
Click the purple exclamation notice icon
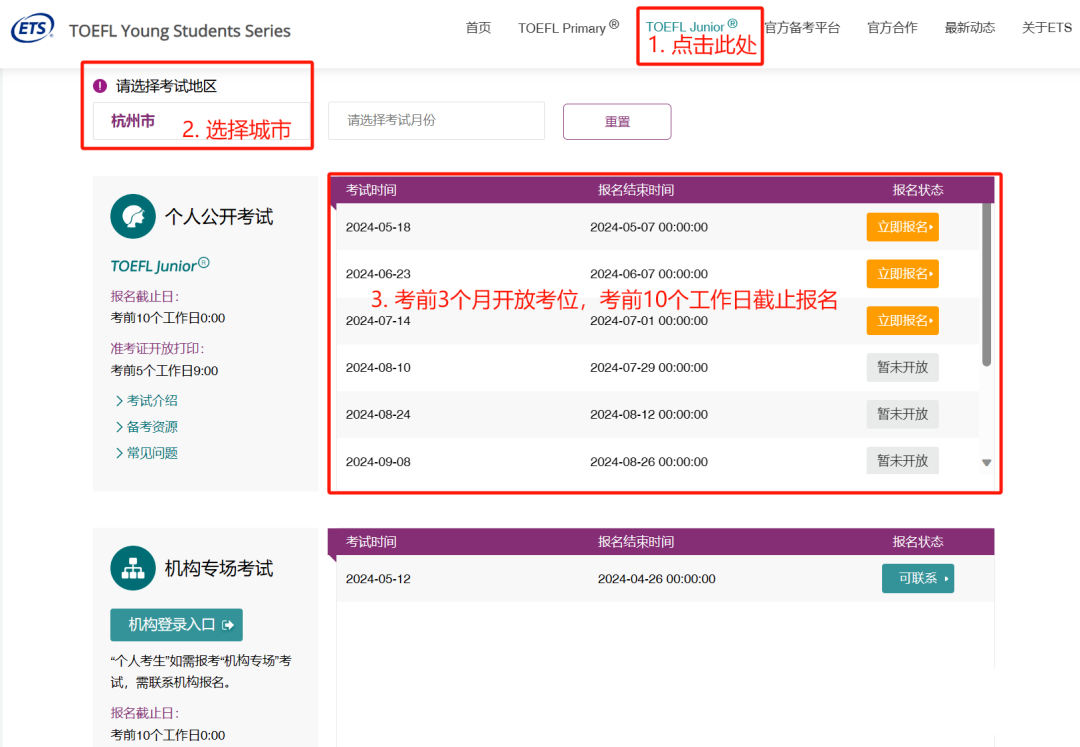coord(100,86)
